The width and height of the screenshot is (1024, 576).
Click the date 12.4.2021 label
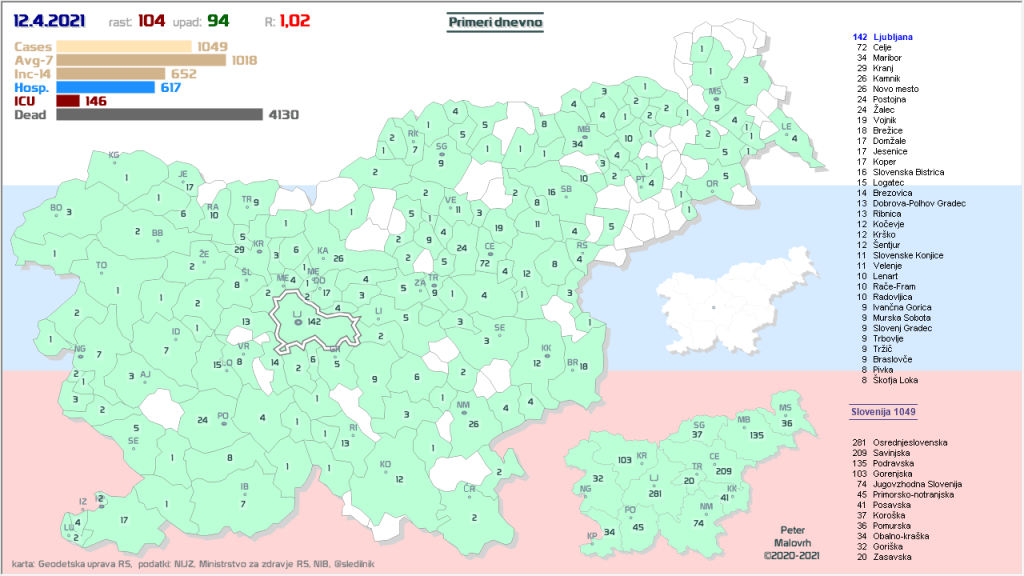click(x=49, y=19)
